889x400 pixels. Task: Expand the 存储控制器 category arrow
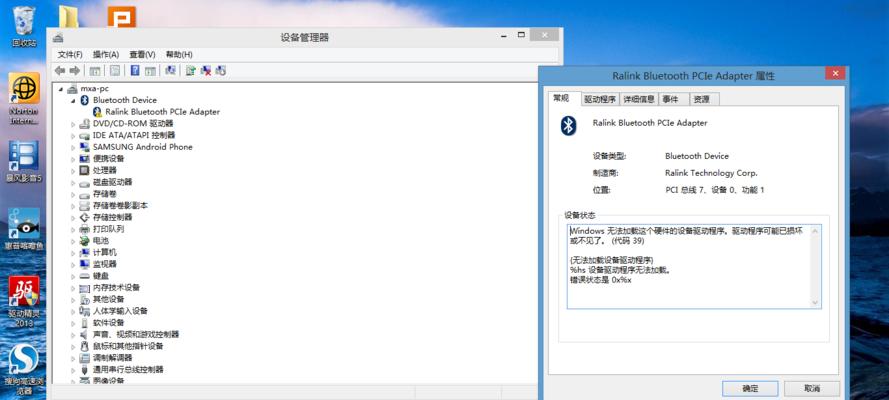click(73, 218)
